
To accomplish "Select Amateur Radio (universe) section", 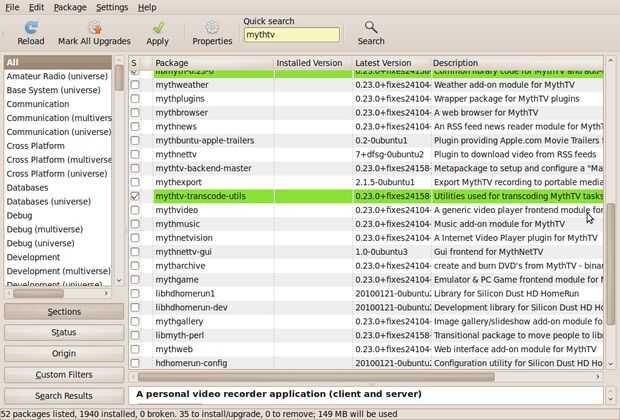I will click(x=58, y=76).
